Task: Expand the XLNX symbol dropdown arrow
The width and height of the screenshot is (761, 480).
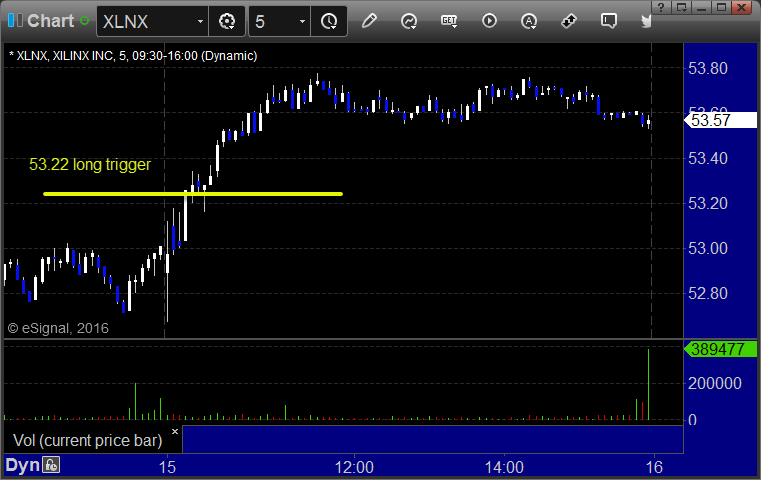Action: tap(200, 22)
